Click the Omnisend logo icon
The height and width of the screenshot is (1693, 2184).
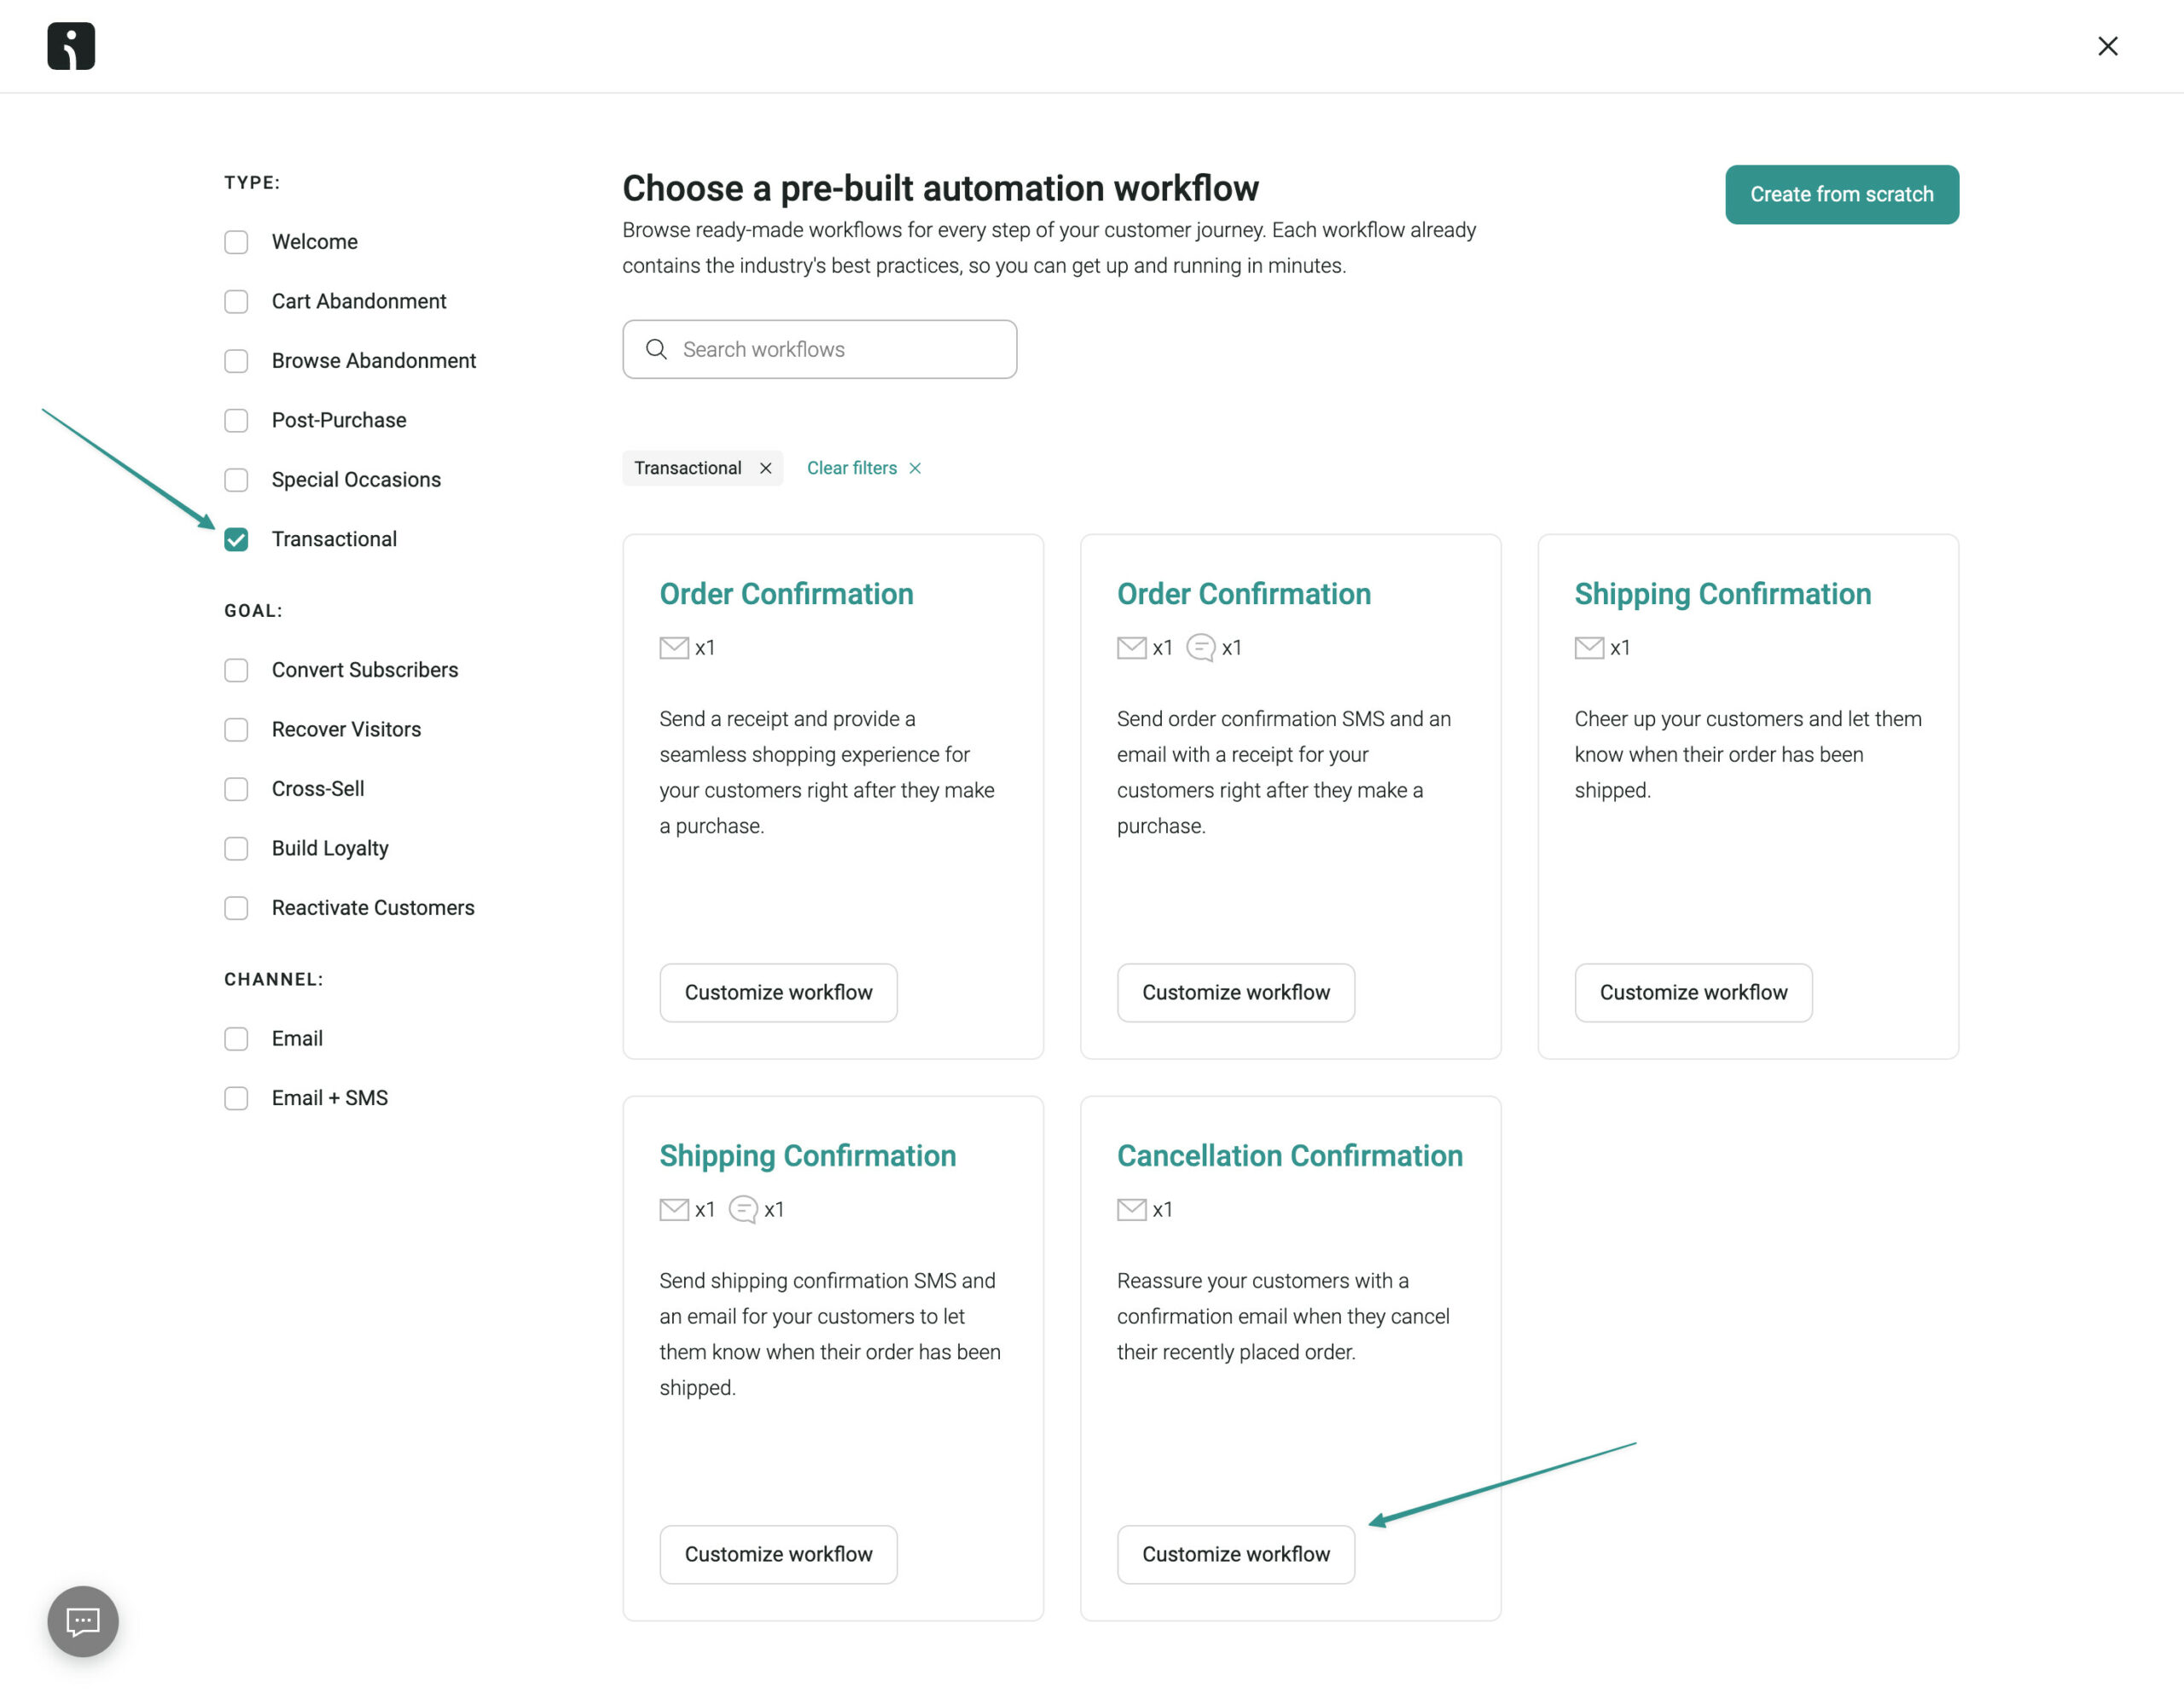[x=71, y=46]
